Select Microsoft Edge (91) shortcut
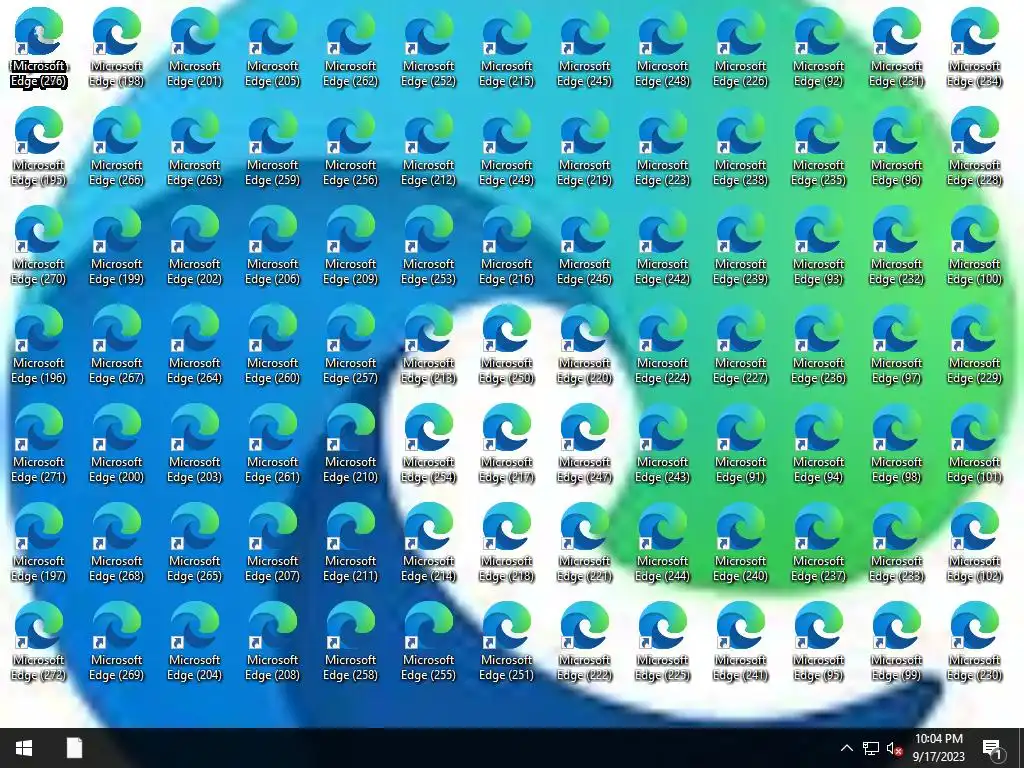 click(740, 443)
